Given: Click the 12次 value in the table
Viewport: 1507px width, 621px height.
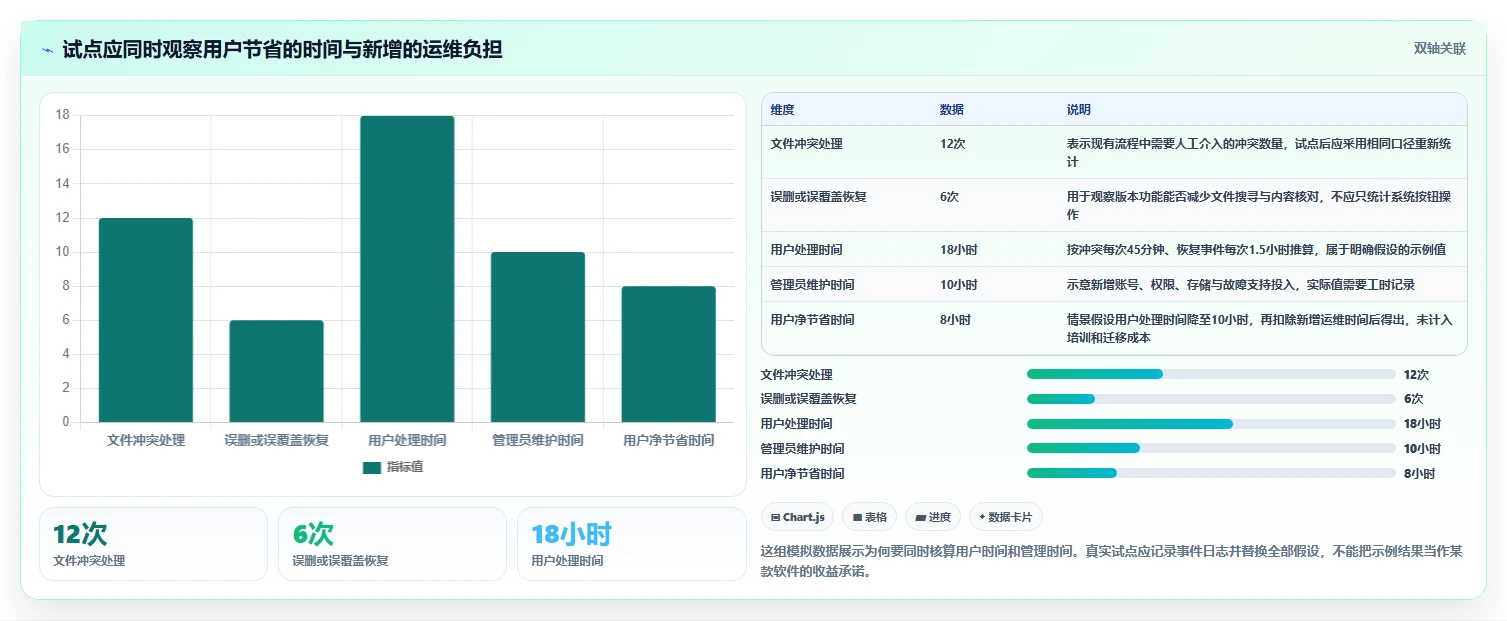Looking at the screenshot, I should 952,144.
